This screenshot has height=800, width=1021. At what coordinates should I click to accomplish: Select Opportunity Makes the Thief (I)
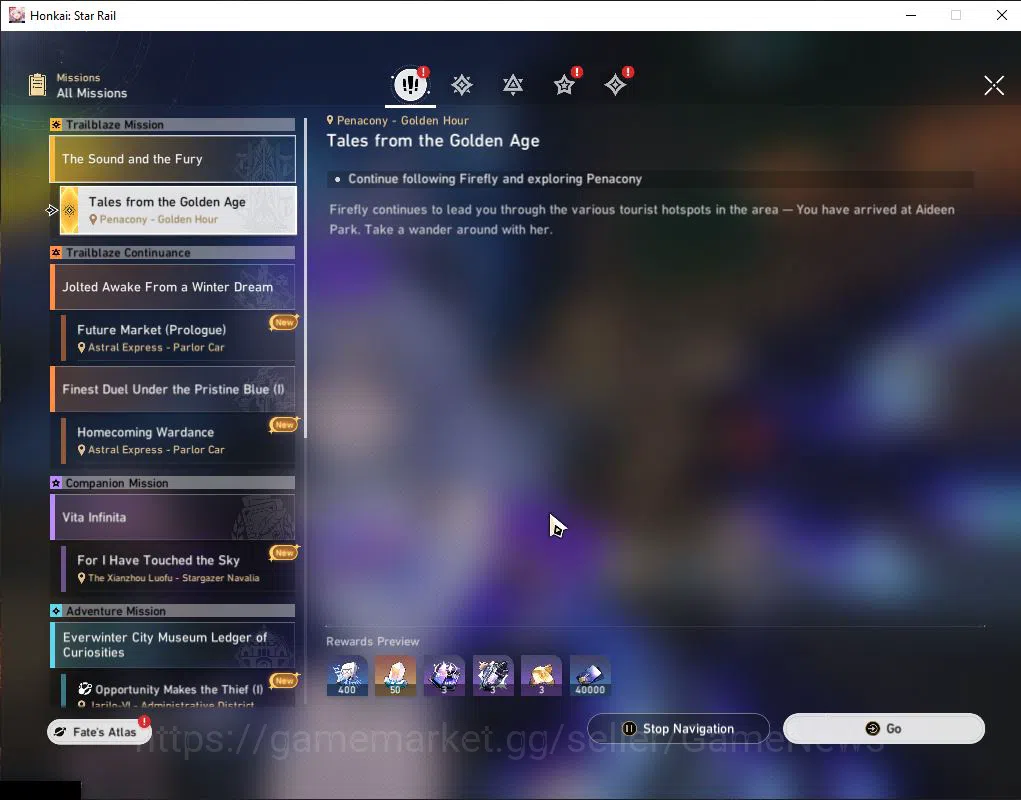pyautogui.click(x=178, y=691)
